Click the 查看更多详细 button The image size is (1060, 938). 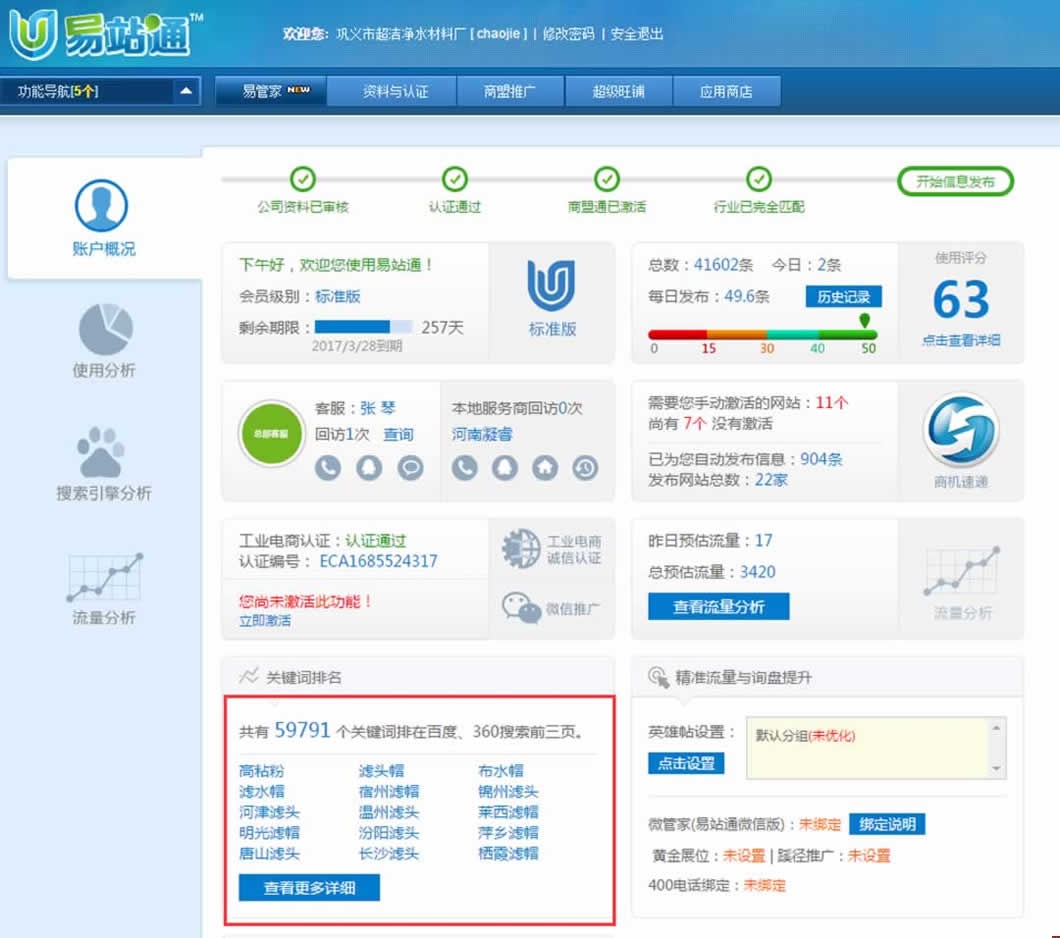coord(309,888)
